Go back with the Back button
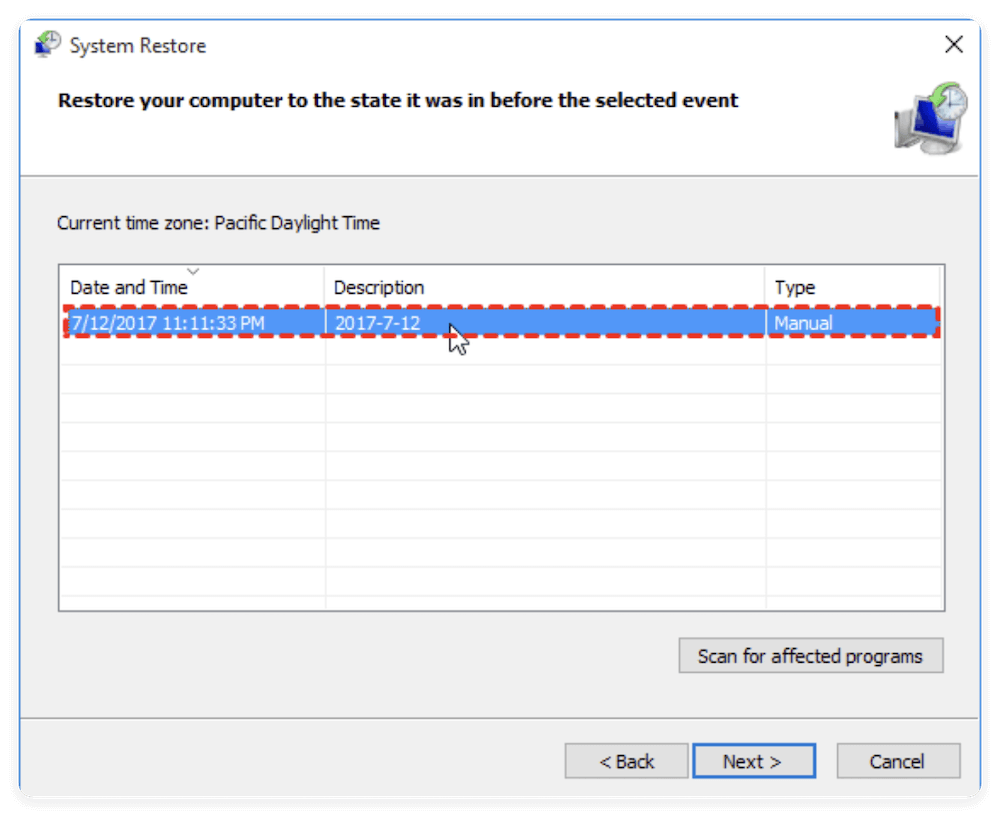 point(626,762)
